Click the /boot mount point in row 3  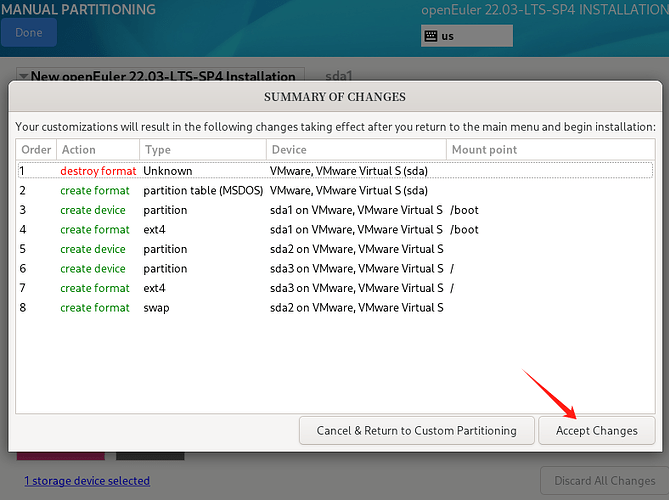pyautogui.click(x=464, y=210)
